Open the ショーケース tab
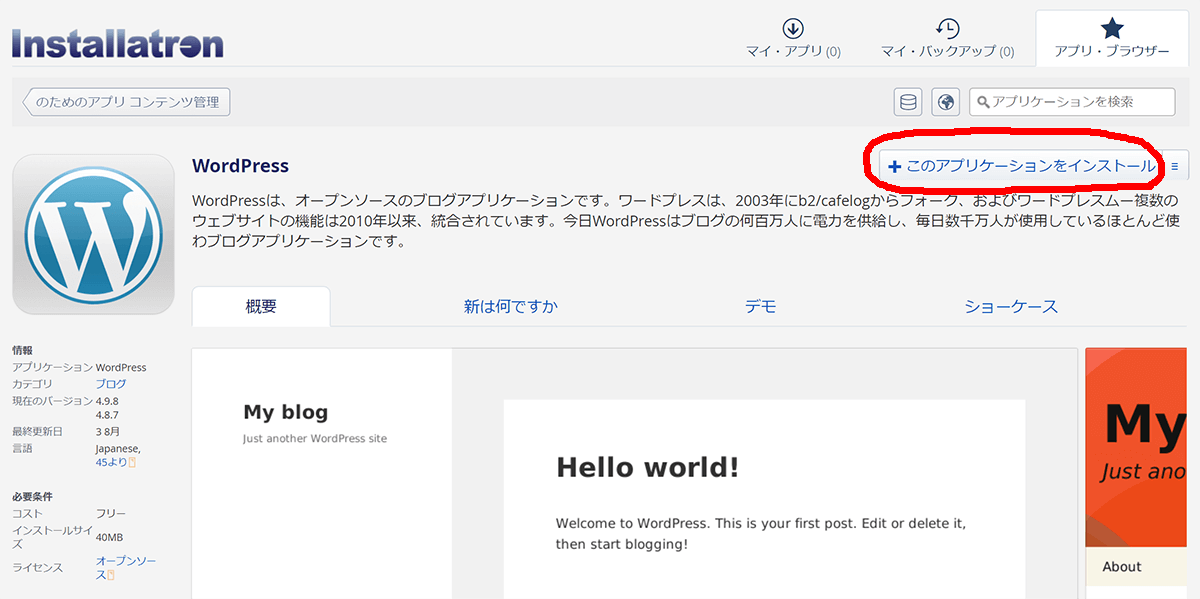 coord(1010,307)
